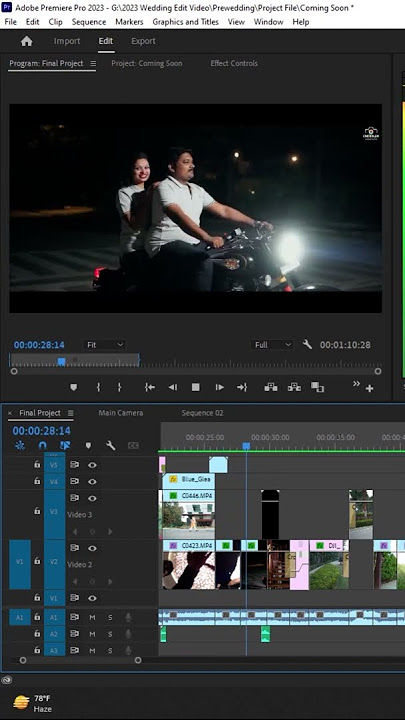
Task: Switch to Project: Coming Soon tab
Action: [146, 63]
